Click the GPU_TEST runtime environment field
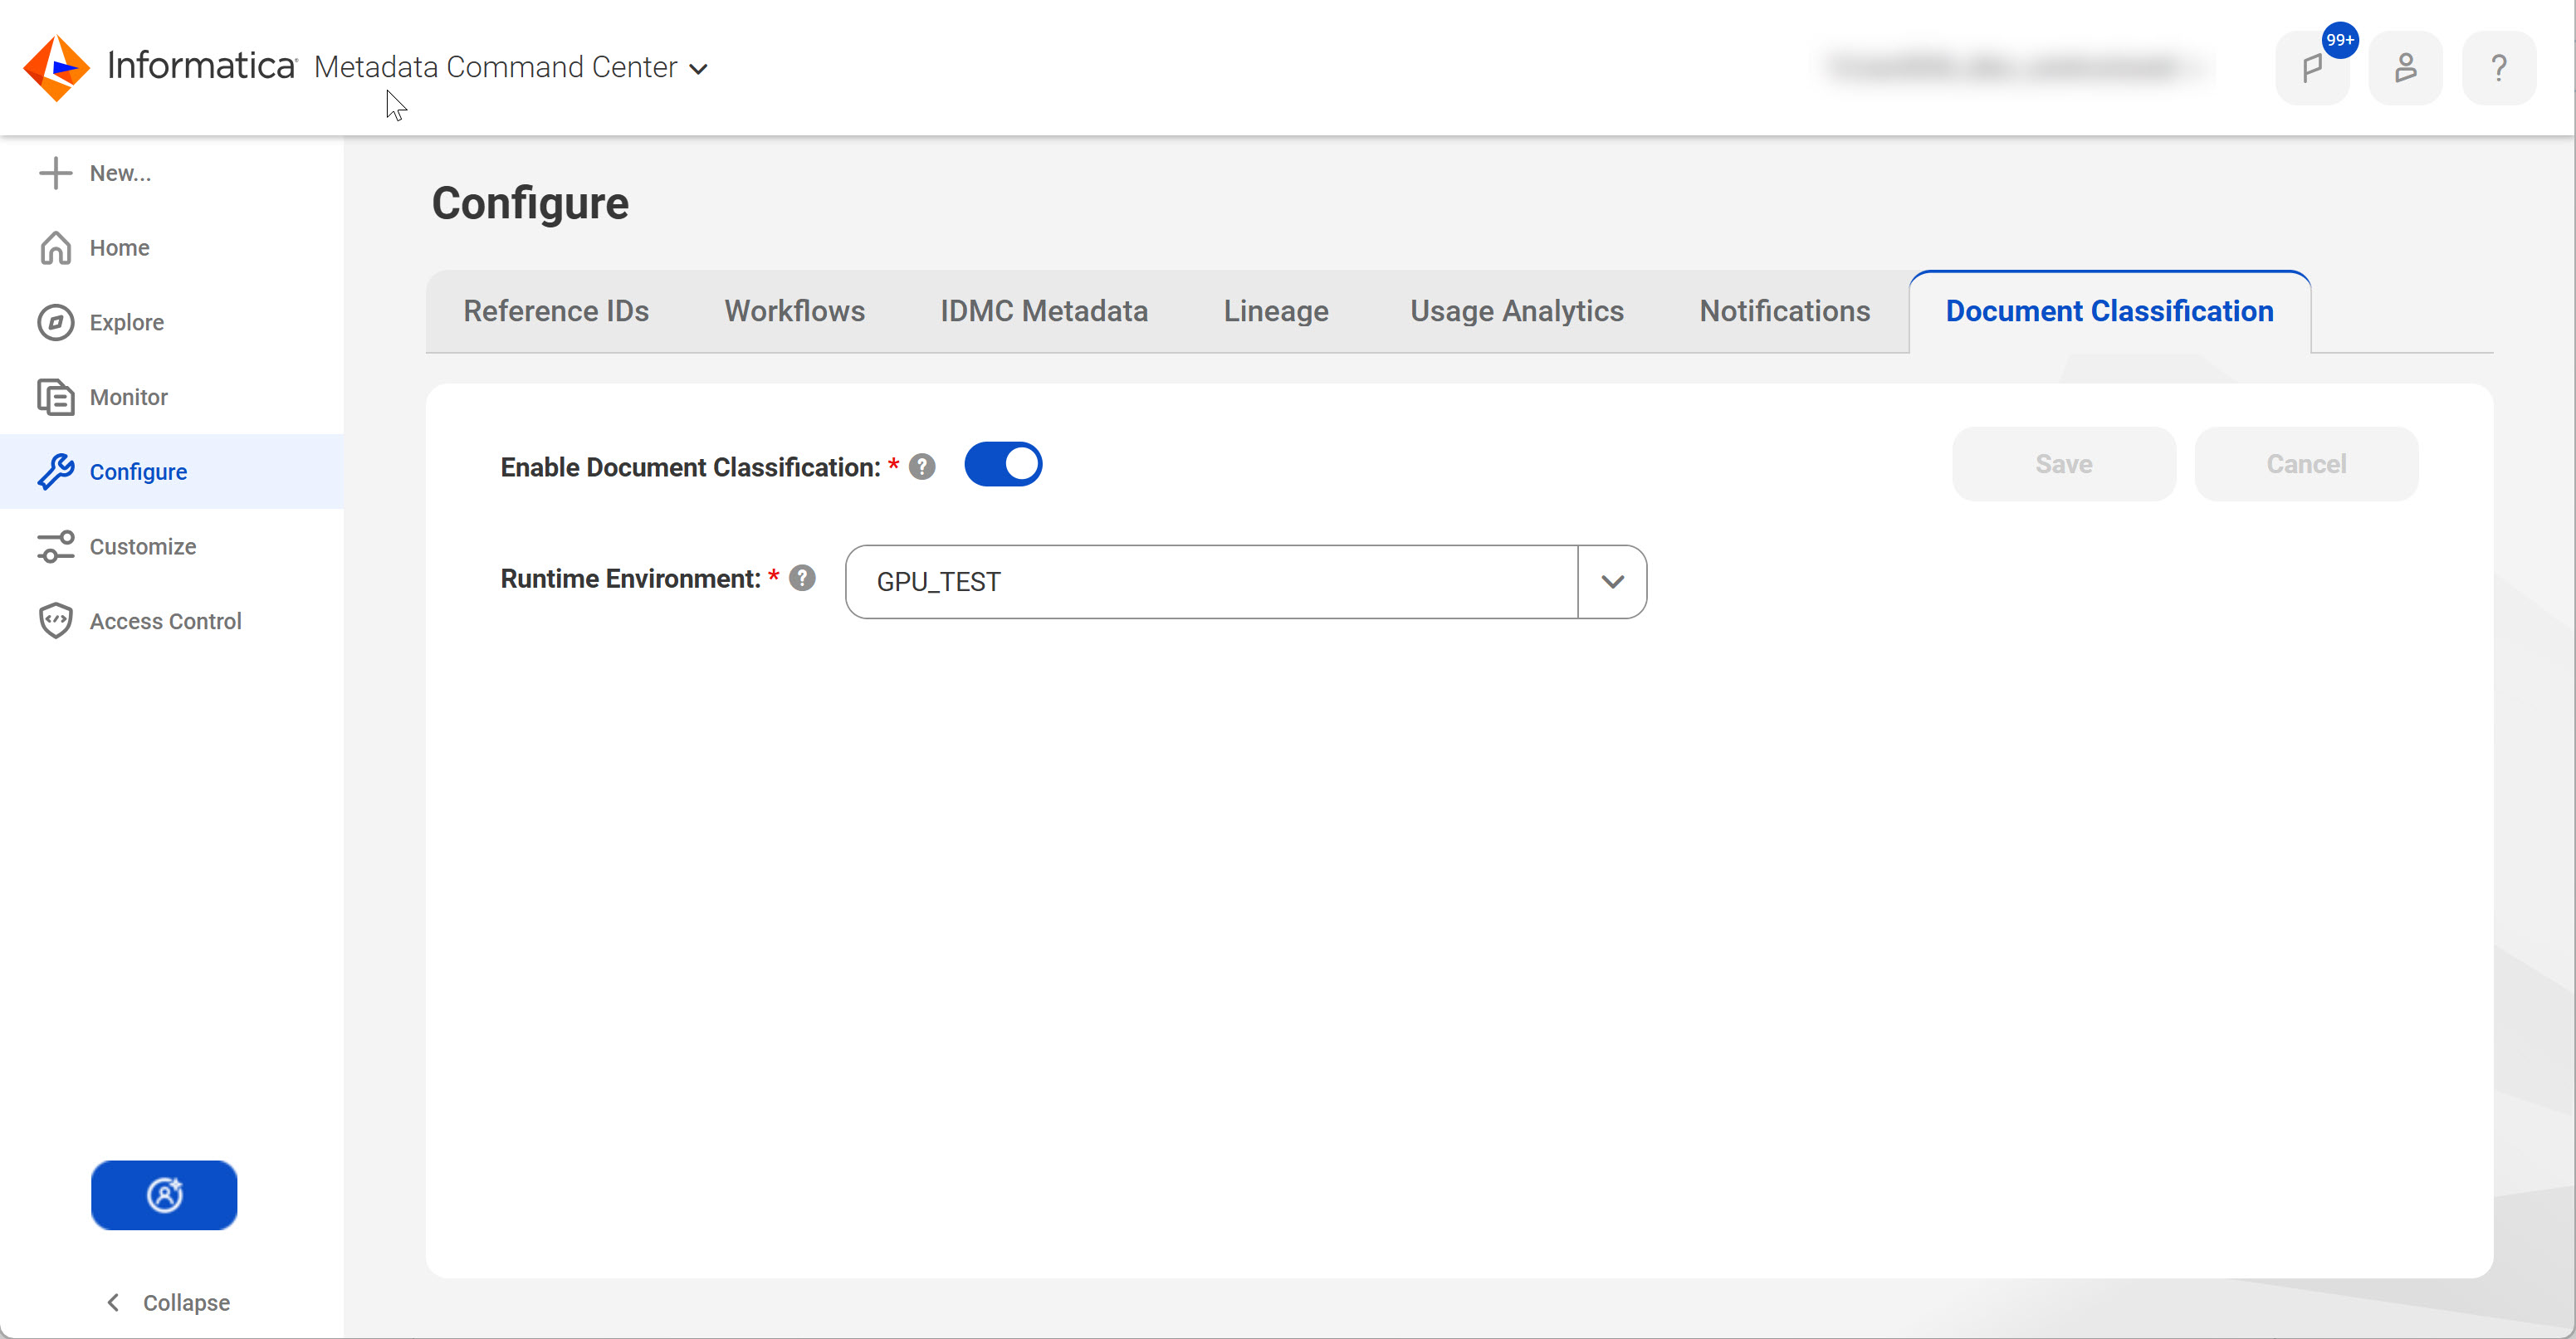This screenshot has height=1339, width=2576. (1211, 582)
